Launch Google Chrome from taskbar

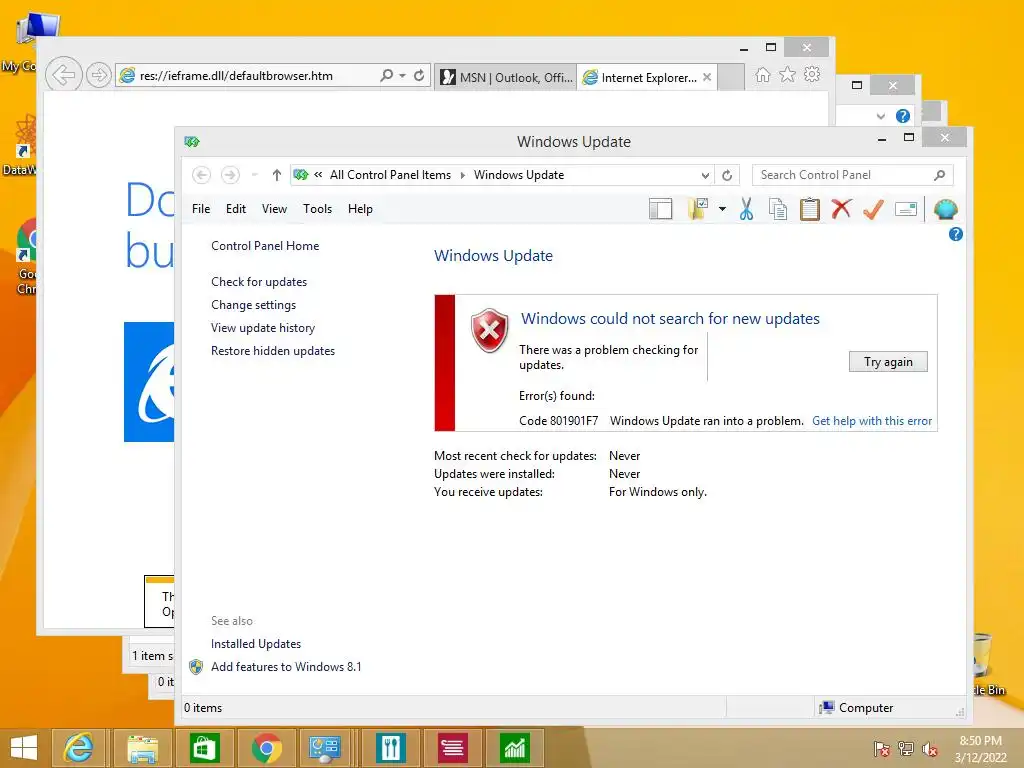click(266, 748)
